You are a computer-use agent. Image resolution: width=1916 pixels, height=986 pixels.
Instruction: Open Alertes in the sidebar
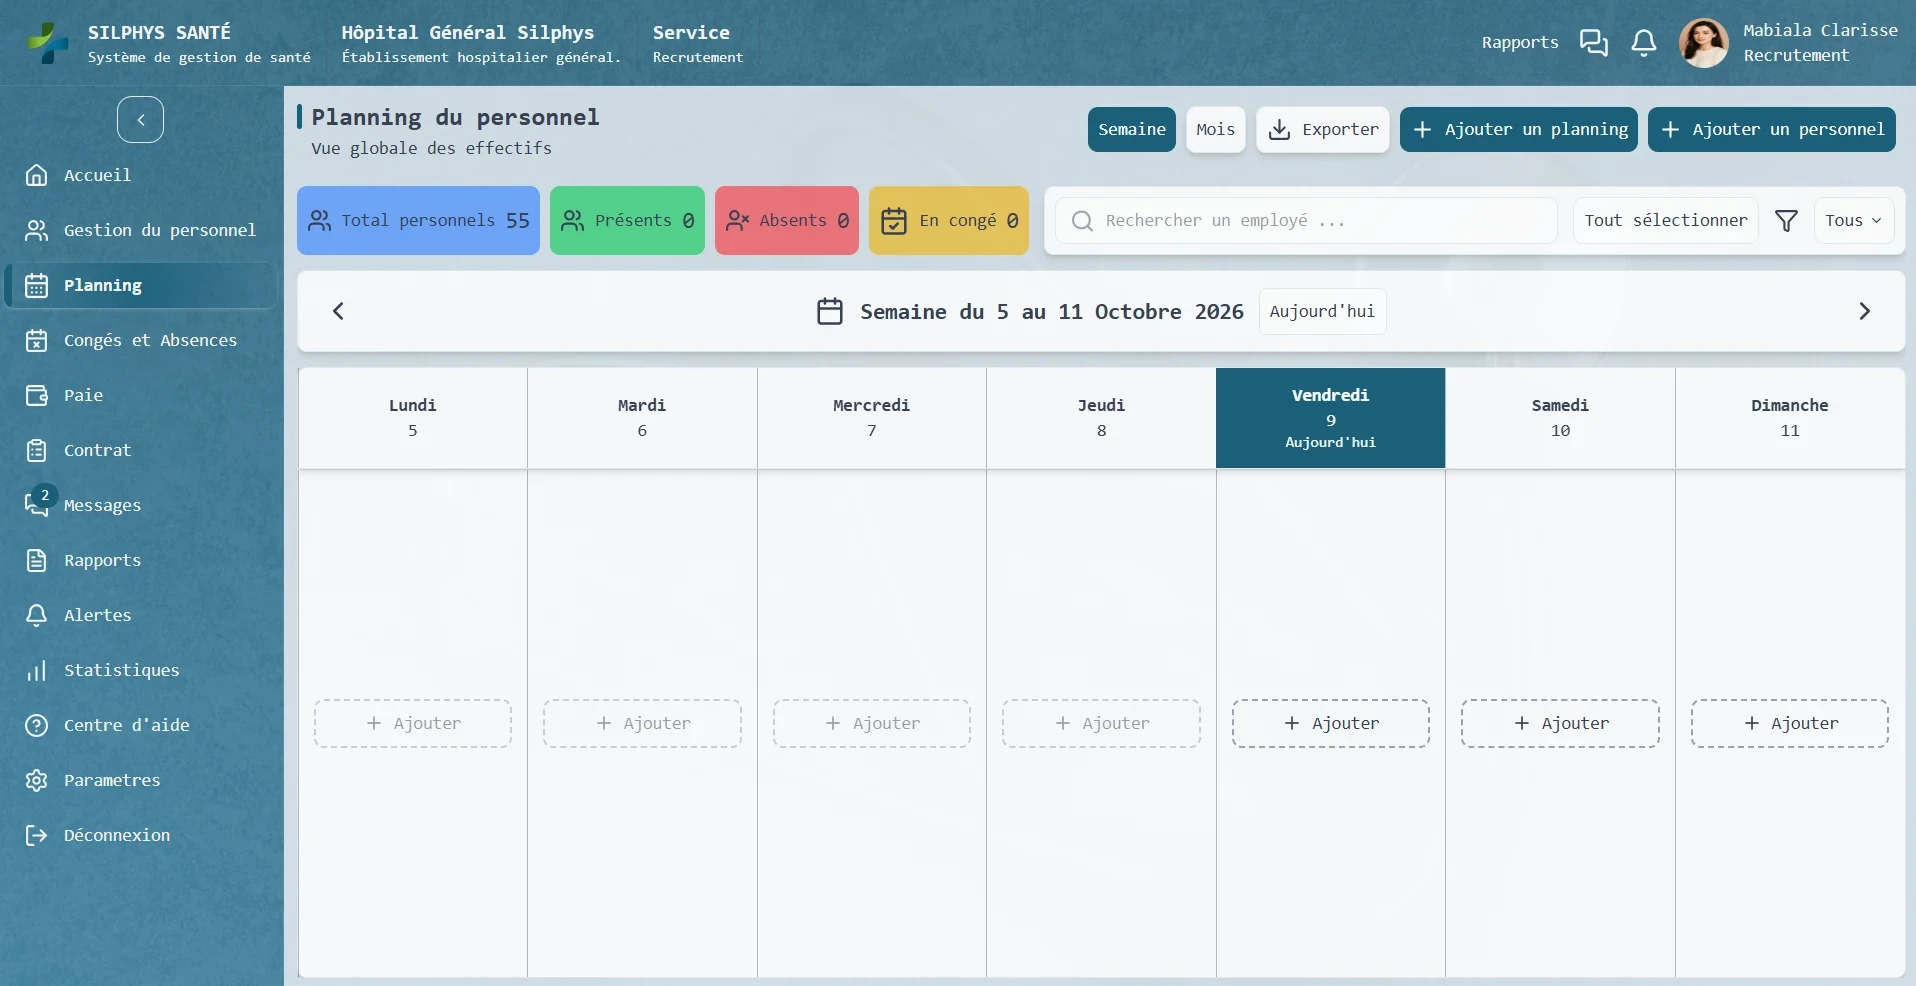pyautogui.click(x=140, y=615)
